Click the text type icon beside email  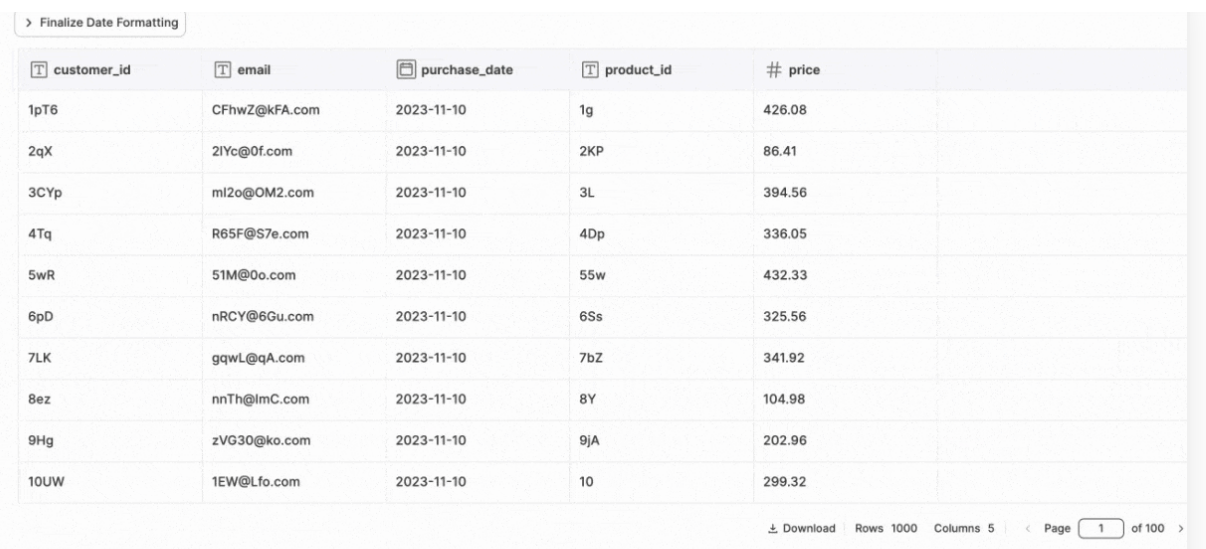224,69
